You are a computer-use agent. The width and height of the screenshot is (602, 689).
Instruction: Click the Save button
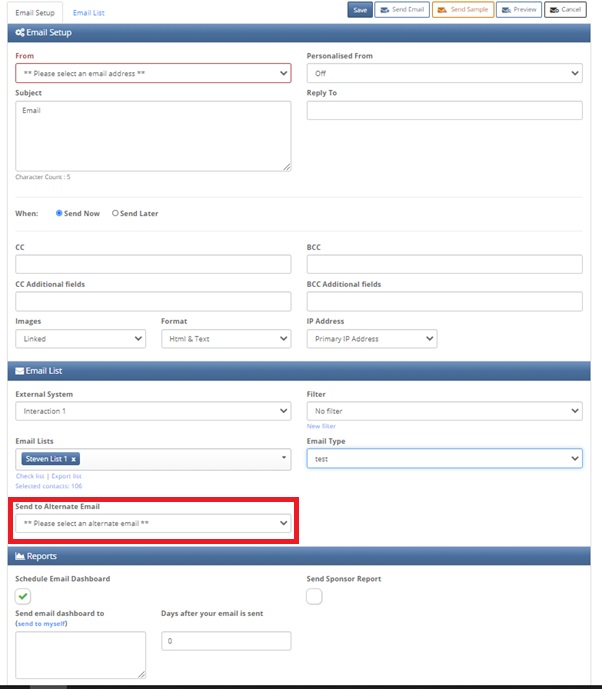point(360,10)
